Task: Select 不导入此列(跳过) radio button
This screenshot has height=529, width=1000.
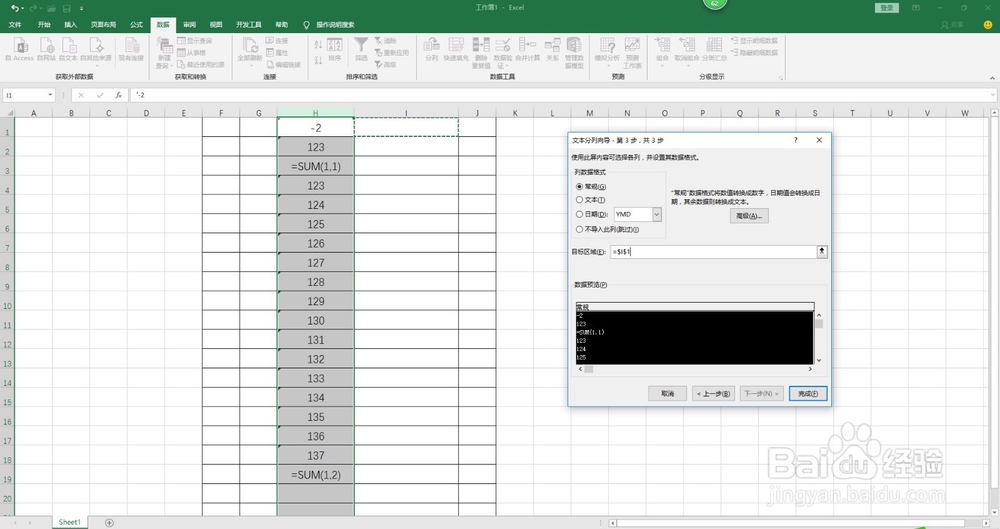Action: [579, 229]
